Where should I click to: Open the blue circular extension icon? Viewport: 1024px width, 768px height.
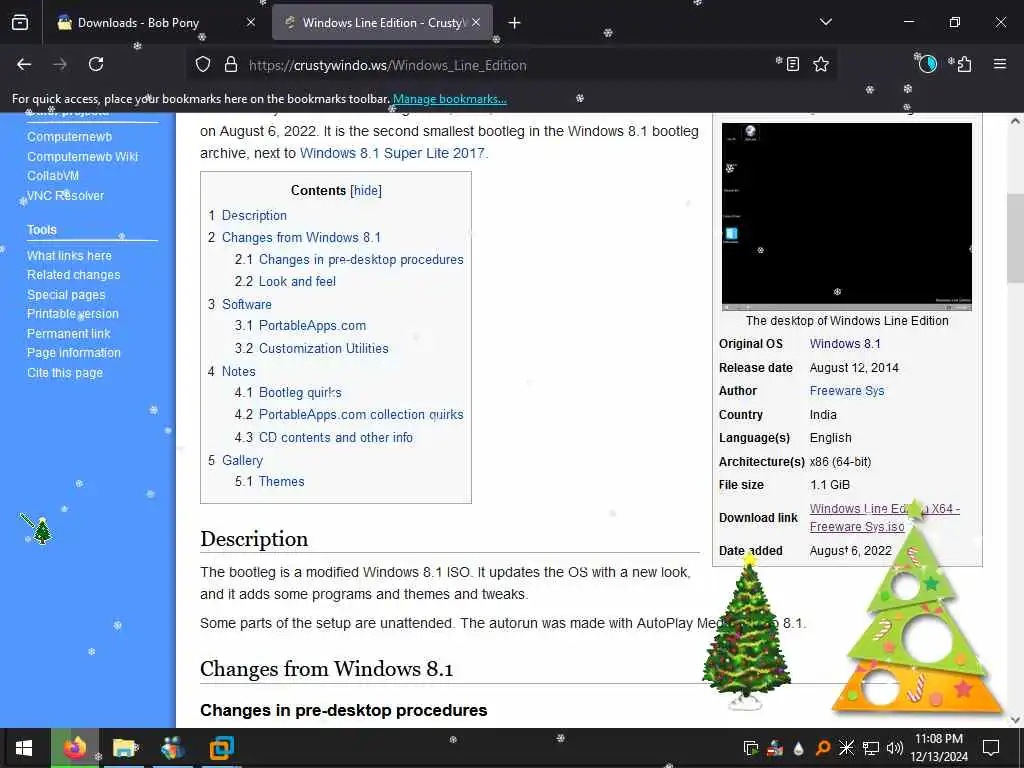[927, 64]
